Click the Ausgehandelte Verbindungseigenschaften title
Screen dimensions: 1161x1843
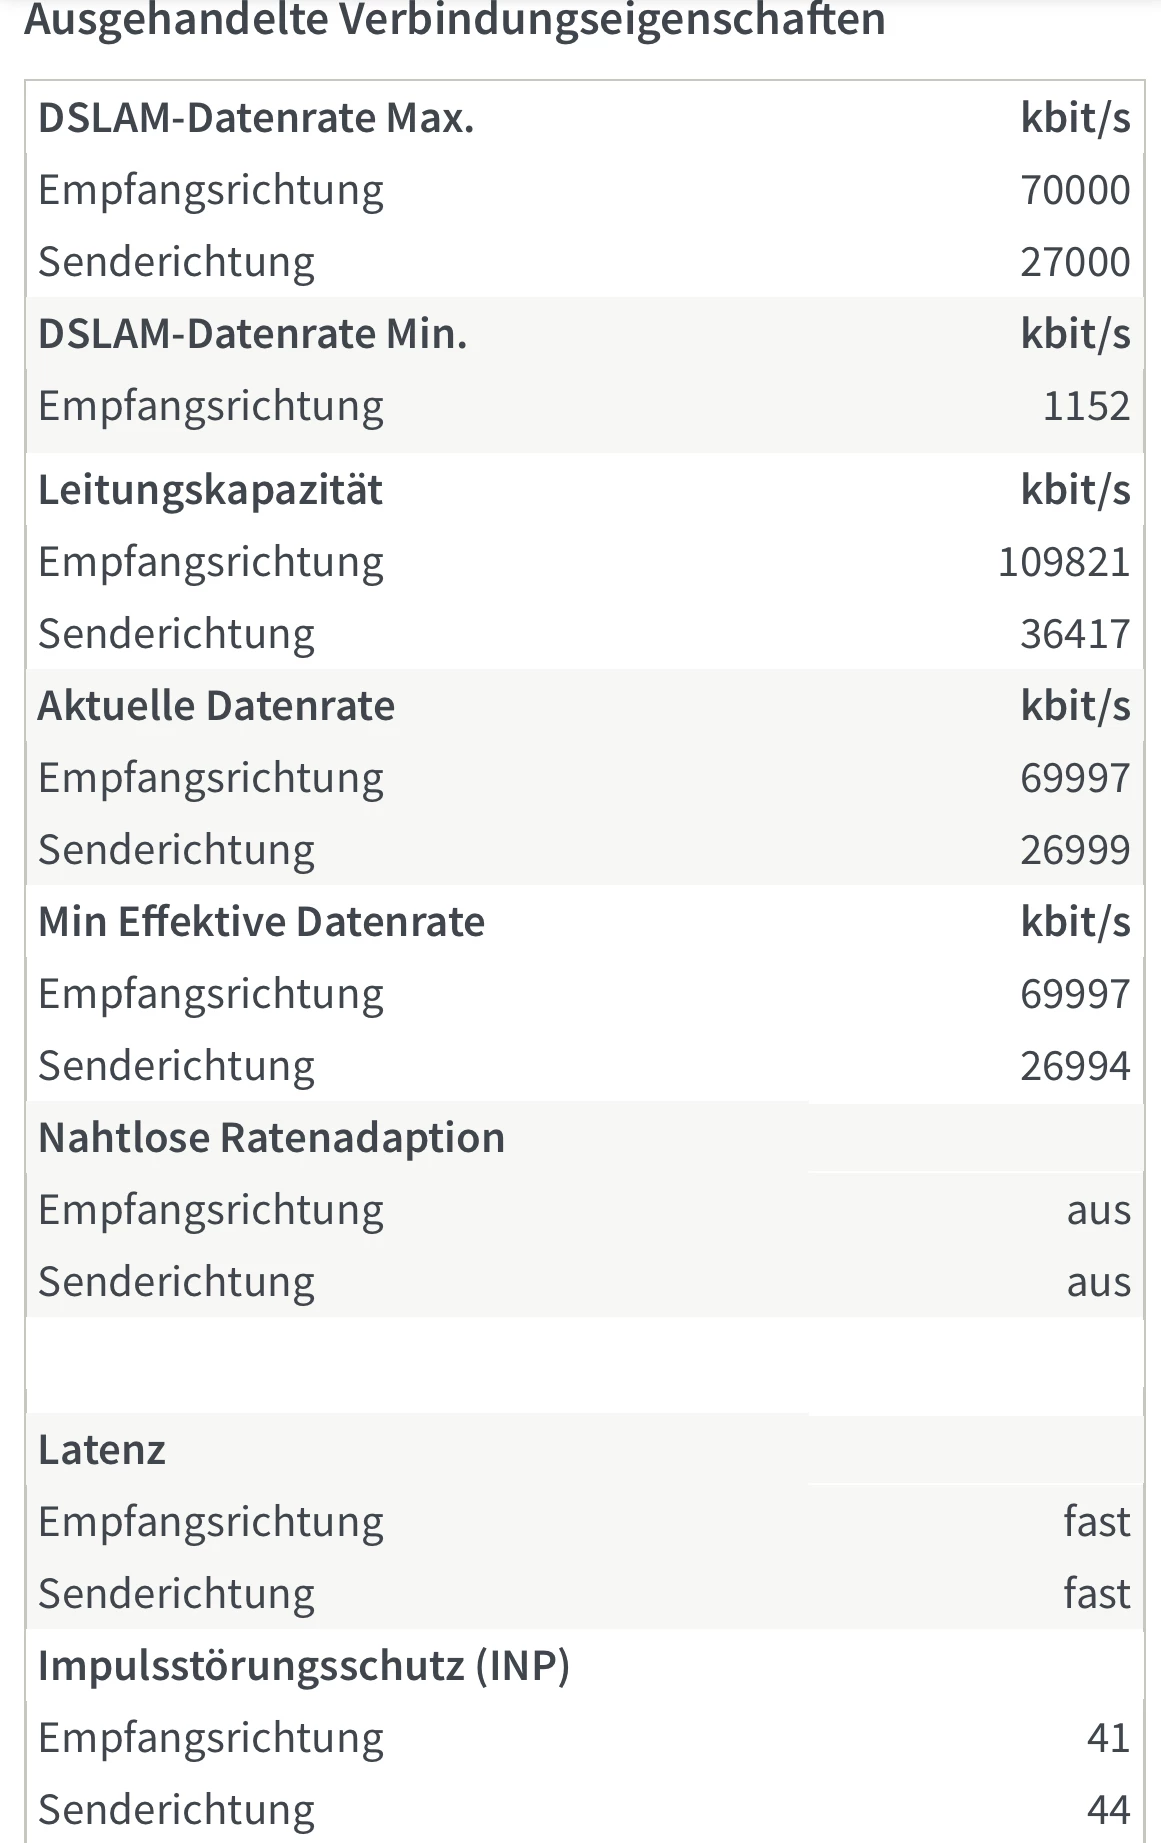tap(455, 19)
